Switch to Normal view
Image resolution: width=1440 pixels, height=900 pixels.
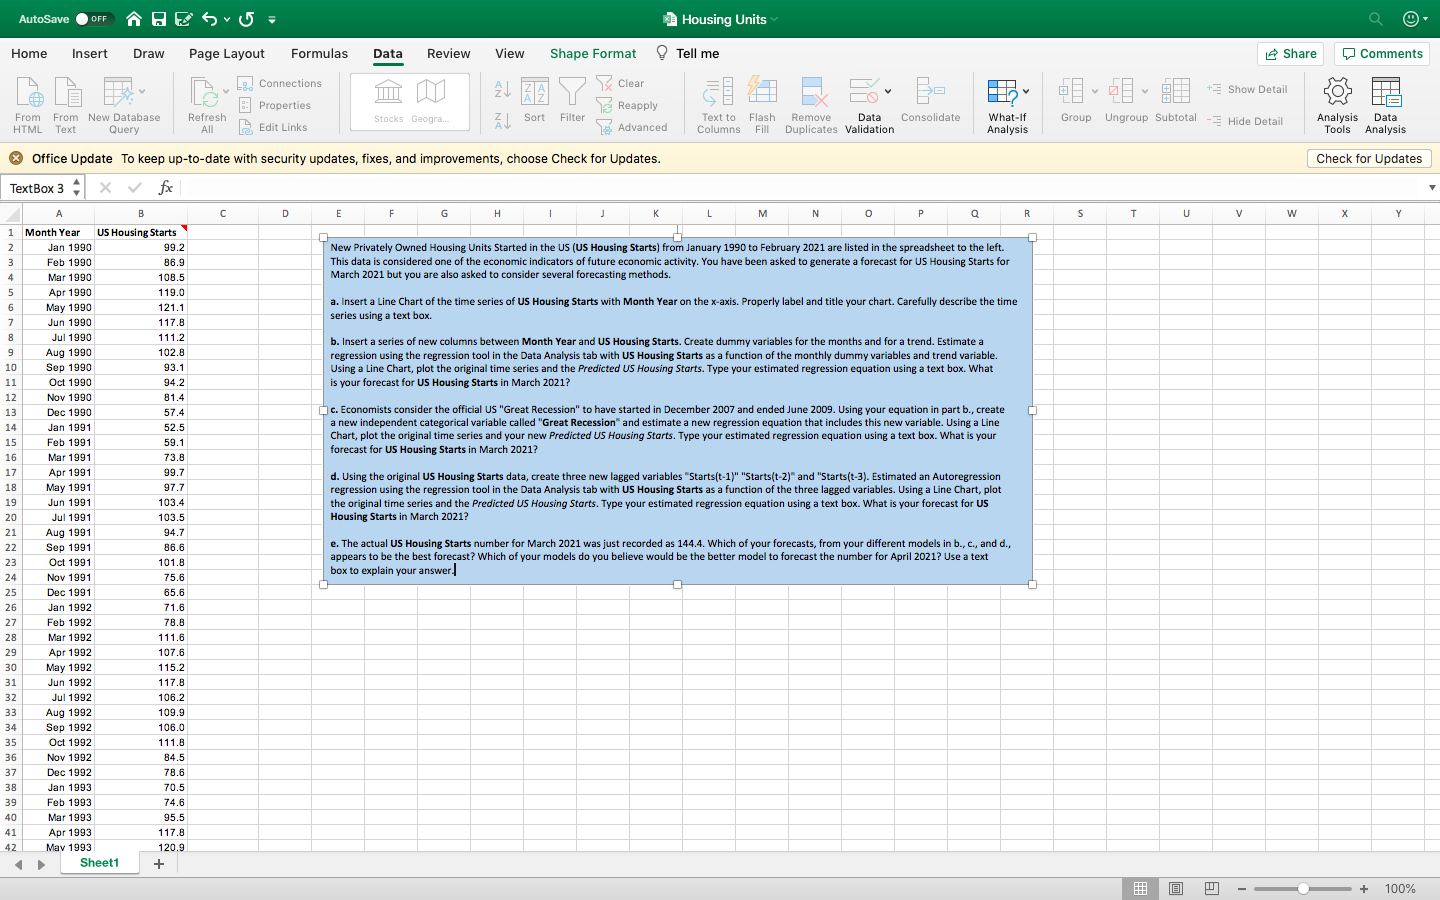pyautogui.click(x=1140, y=888)
